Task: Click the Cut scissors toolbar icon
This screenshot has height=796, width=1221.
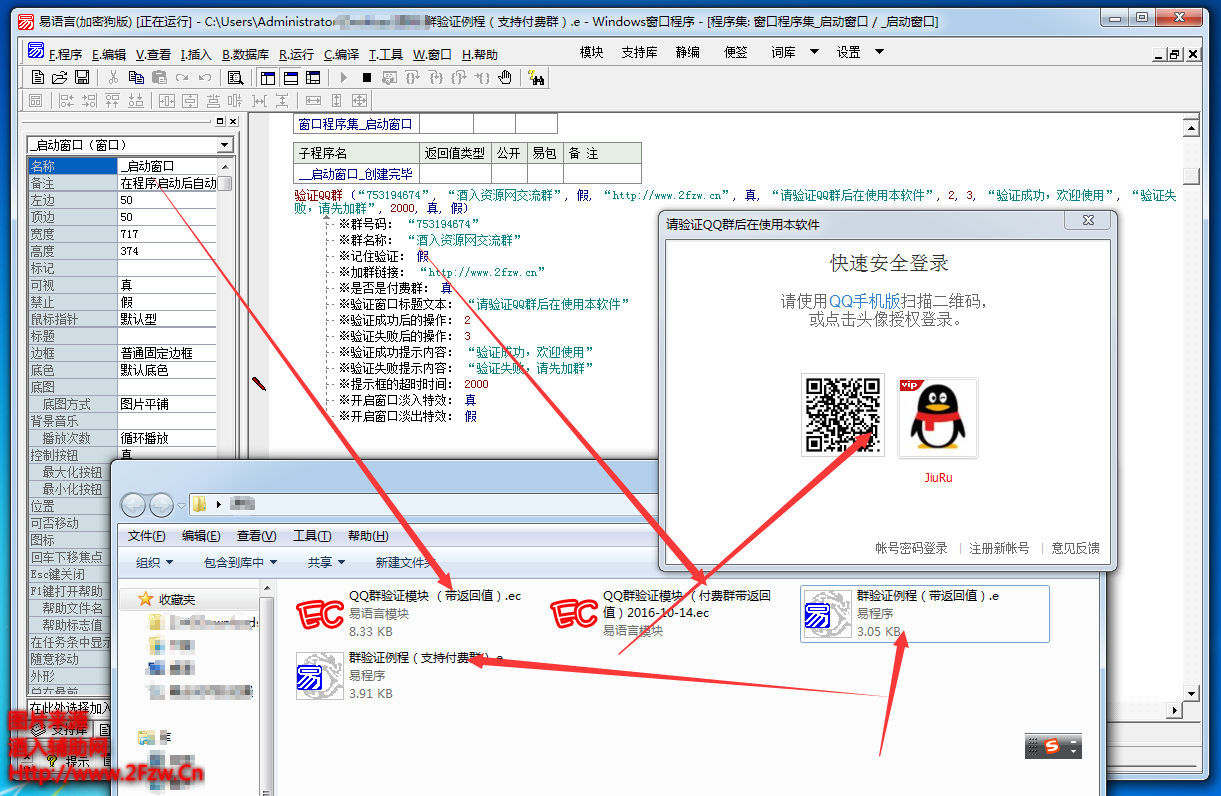Action: [x=113, y=77]
